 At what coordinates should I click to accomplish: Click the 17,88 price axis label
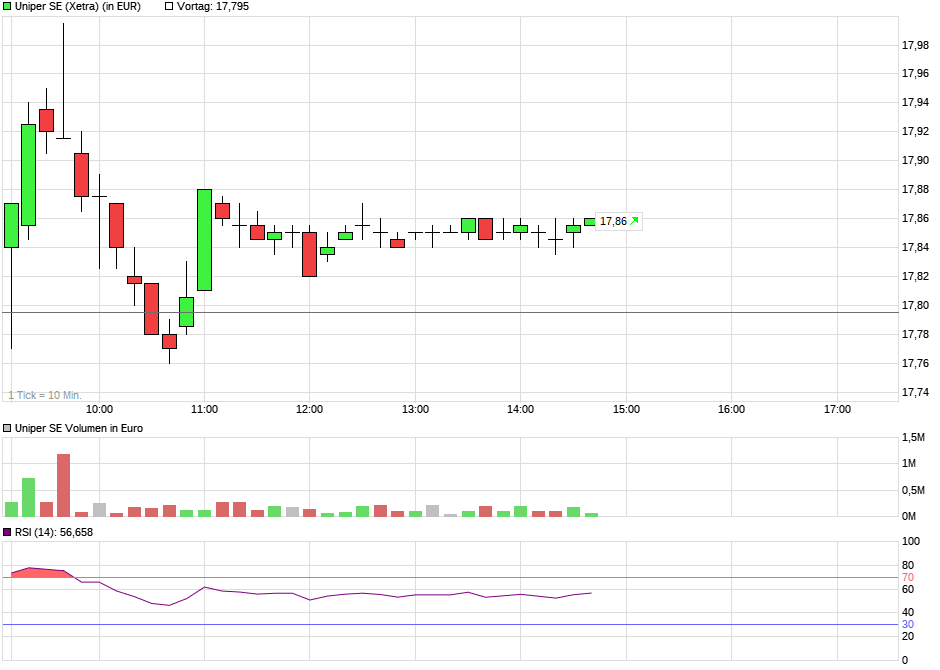point(915,189)
